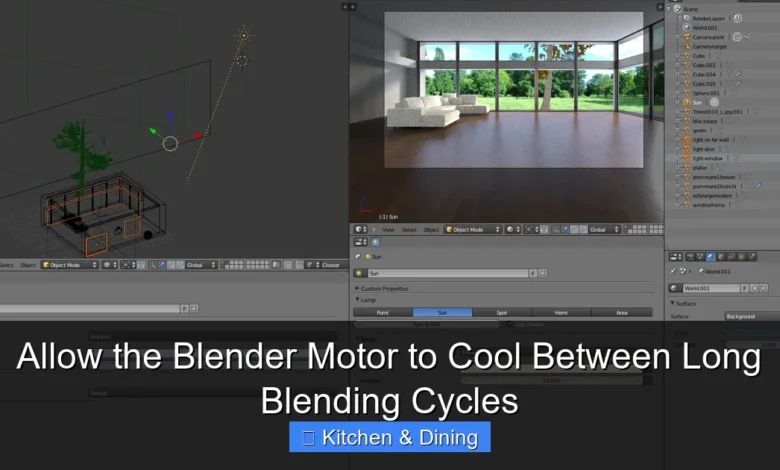This screenshot has width=780, height=470.
Task: Open the Select menu in the render viewport header
Action: click(x=409, y=229)
